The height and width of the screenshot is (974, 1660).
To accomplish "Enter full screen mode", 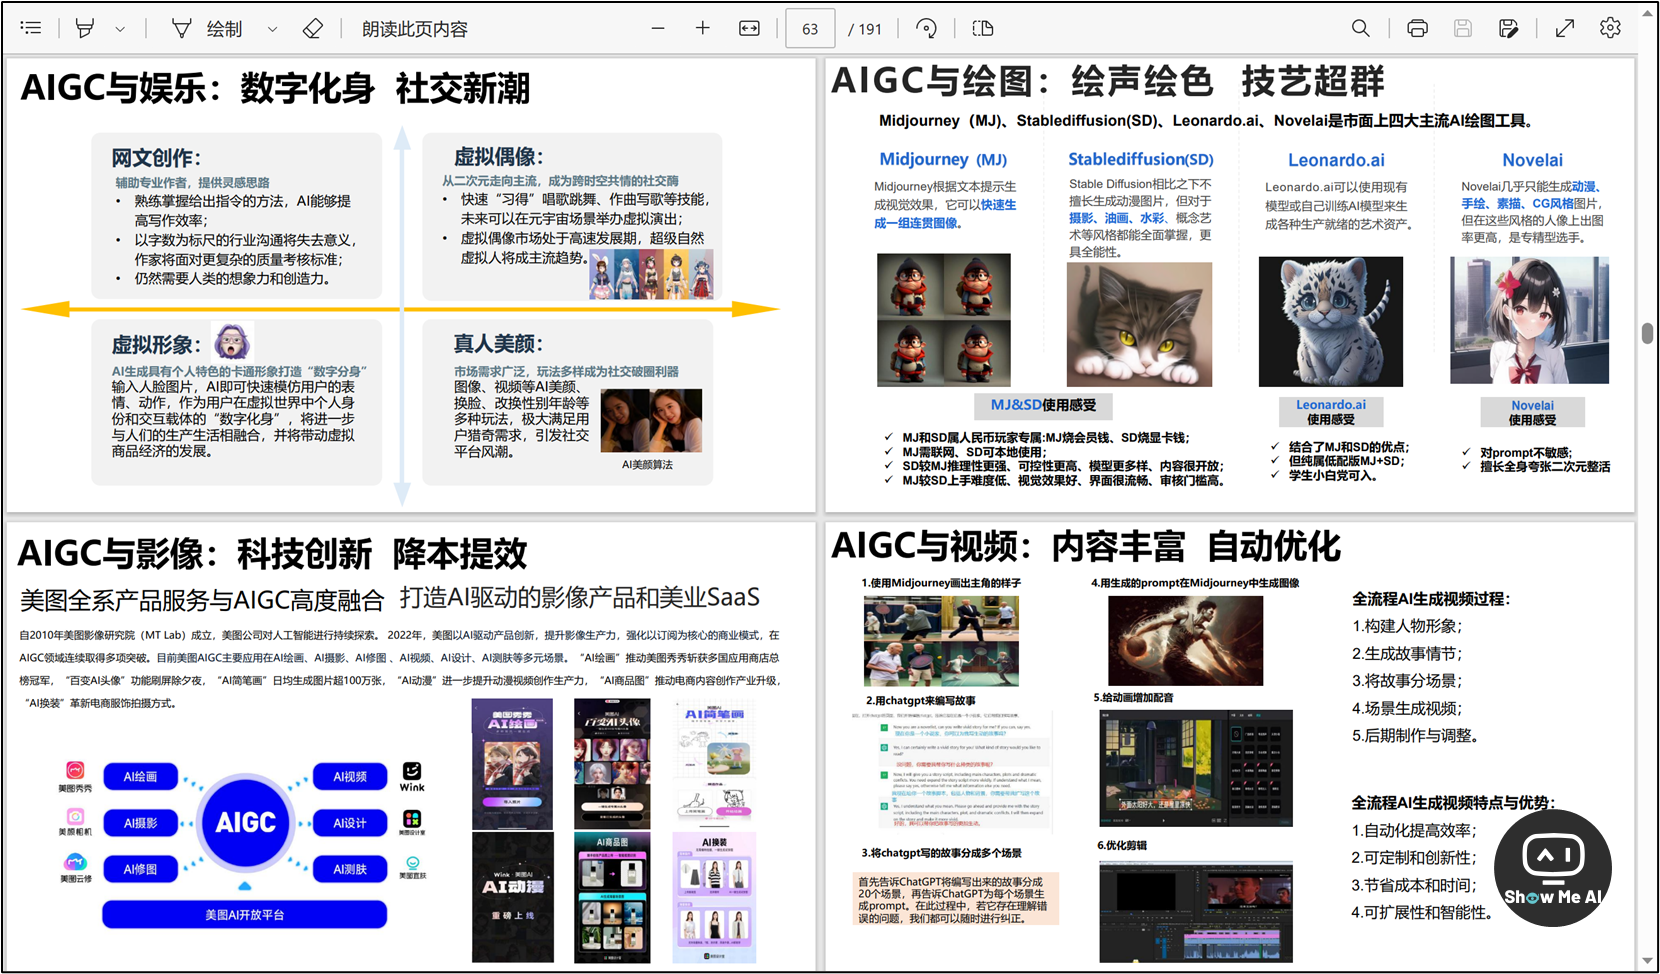I will click(x=1565, y=28).
